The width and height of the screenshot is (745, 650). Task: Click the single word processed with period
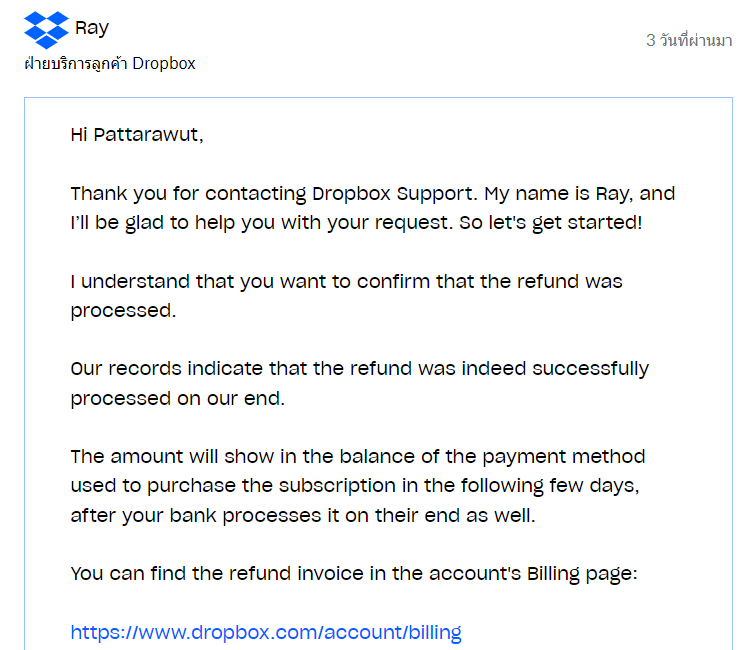(x=124, y=311)
